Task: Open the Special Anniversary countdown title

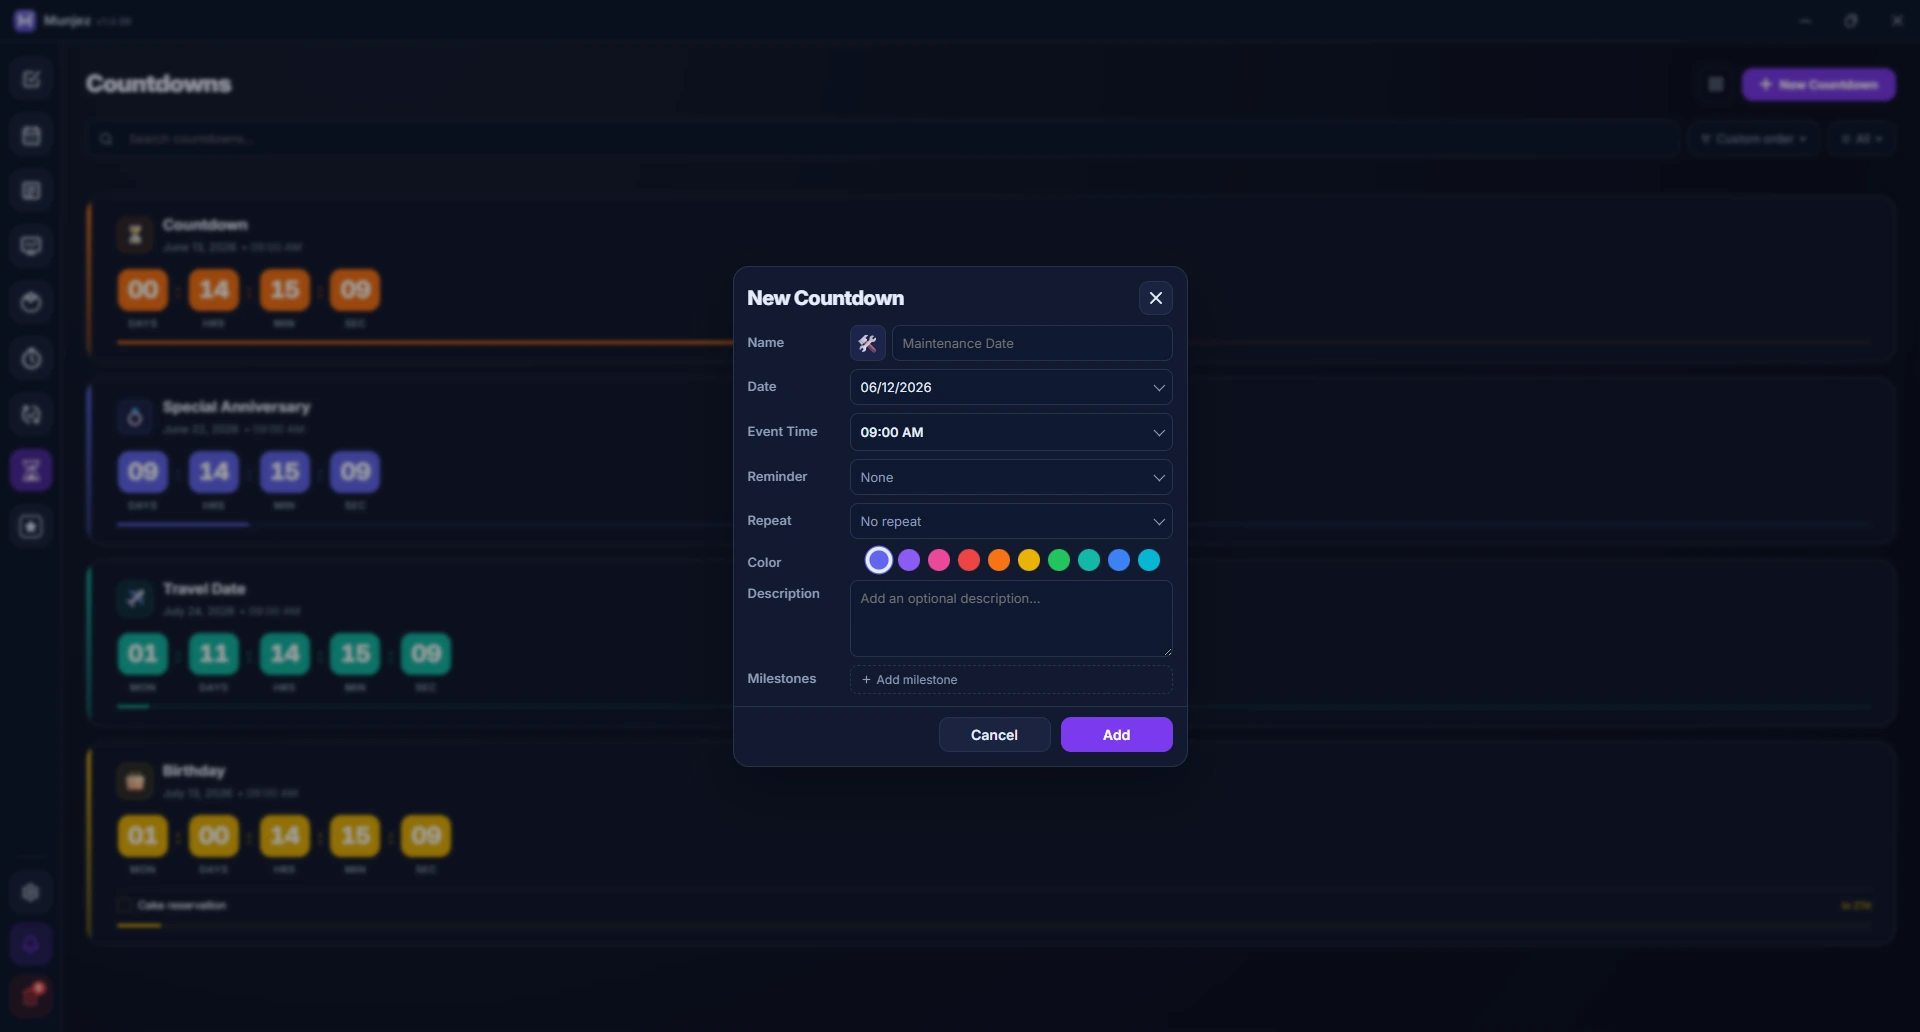Action: click(x=236, y=407)
